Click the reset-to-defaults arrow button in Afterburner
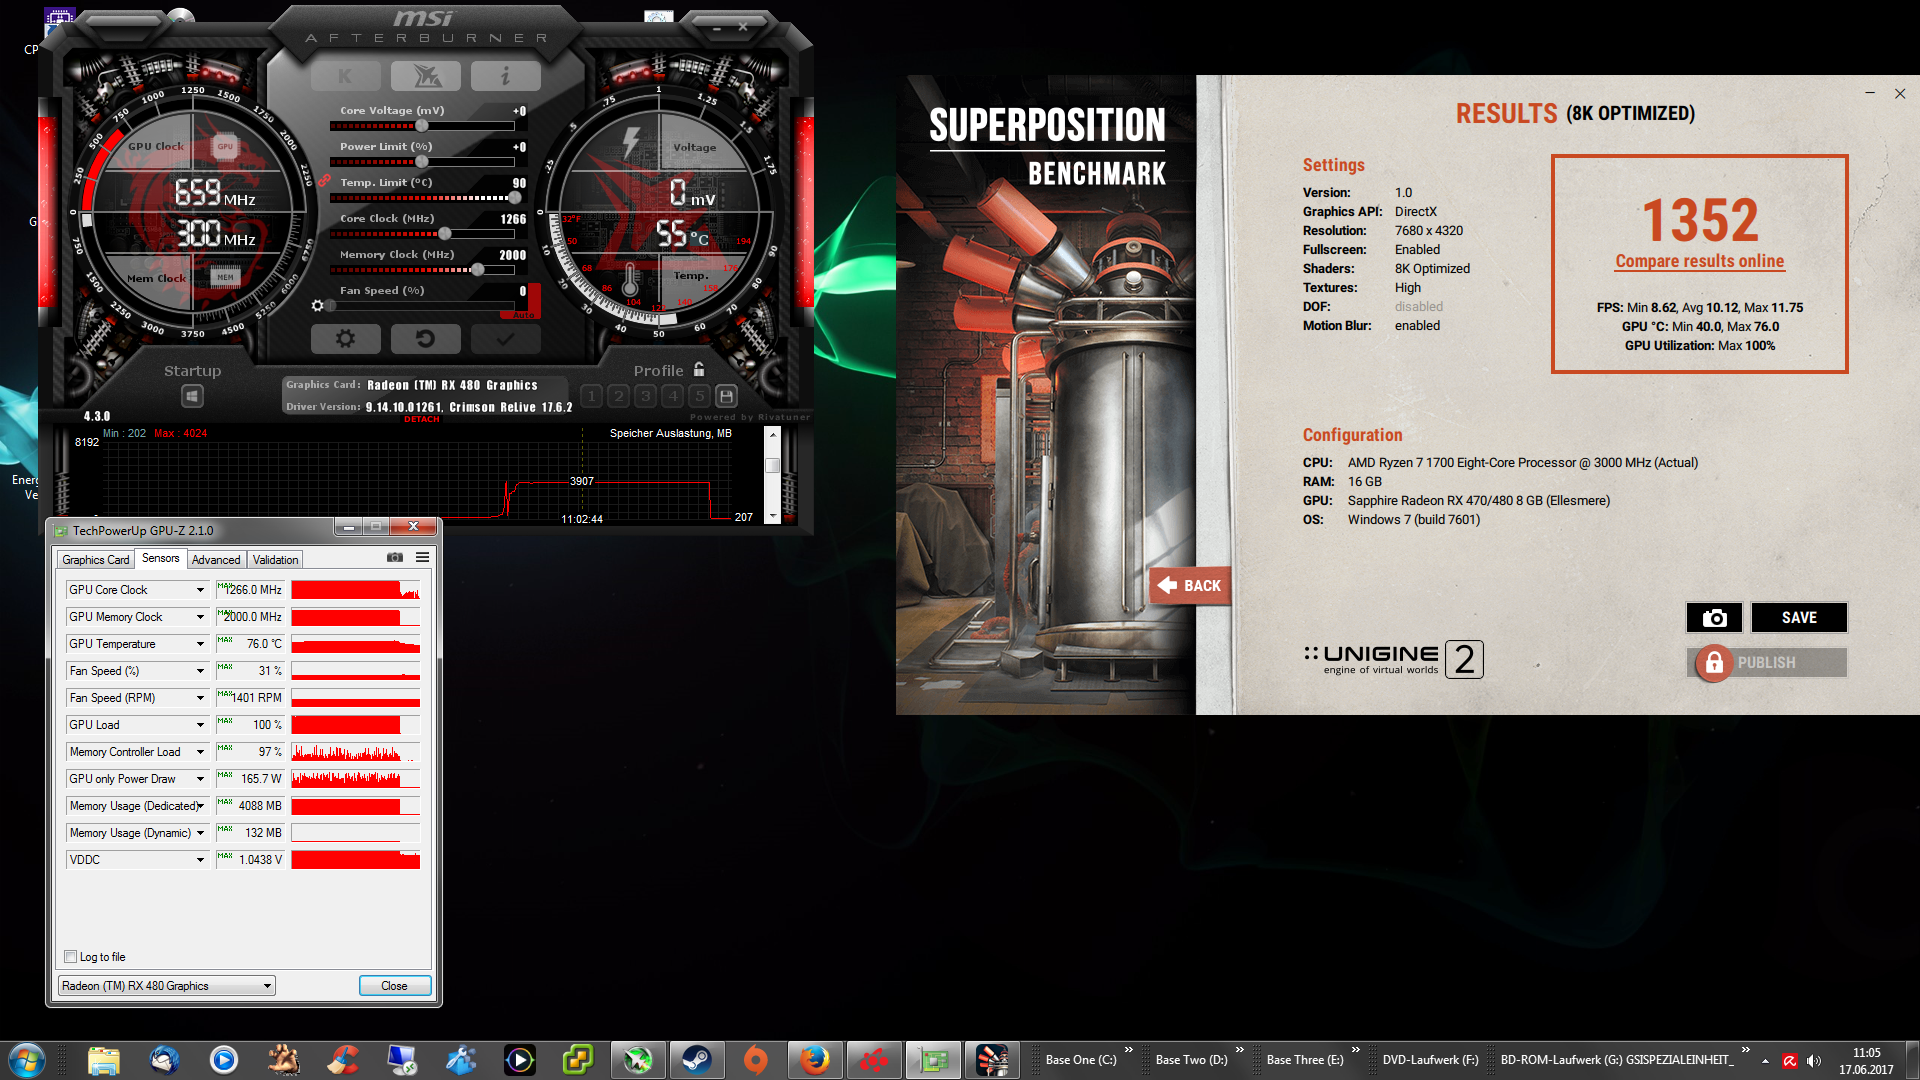 (x=425, y=339)
